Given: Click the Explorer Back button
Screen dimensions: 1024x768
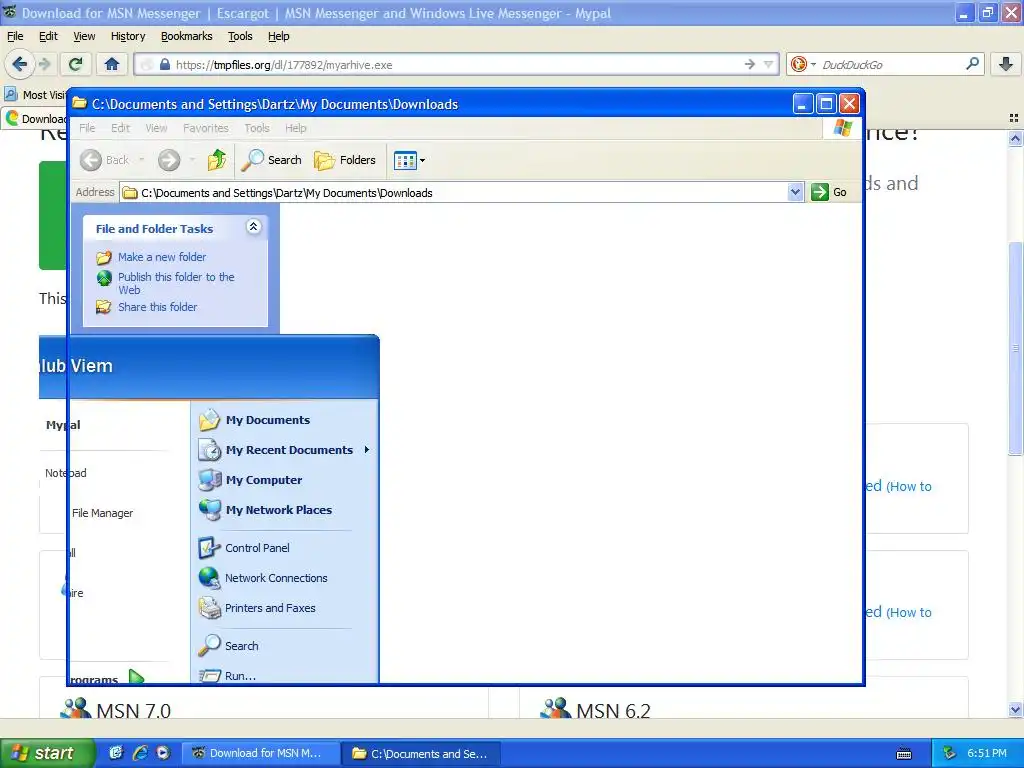Looking at the screenshot, I should click(x=104, y=160).
